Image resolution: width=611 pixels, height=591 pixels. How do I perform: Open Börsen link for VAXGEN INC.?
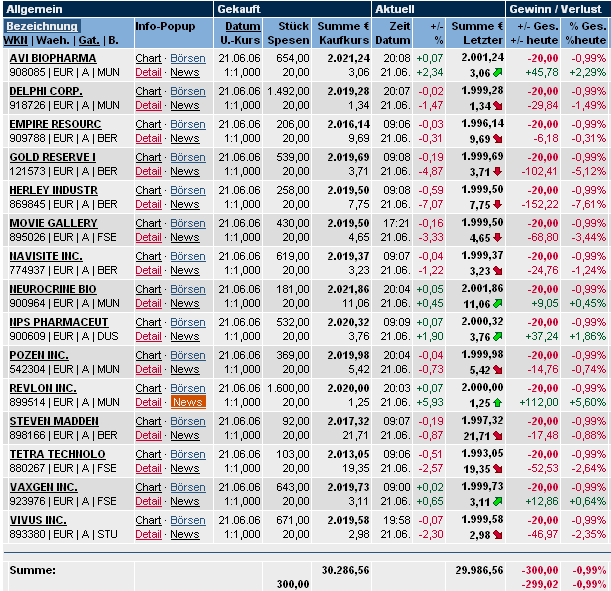[188, 487]
